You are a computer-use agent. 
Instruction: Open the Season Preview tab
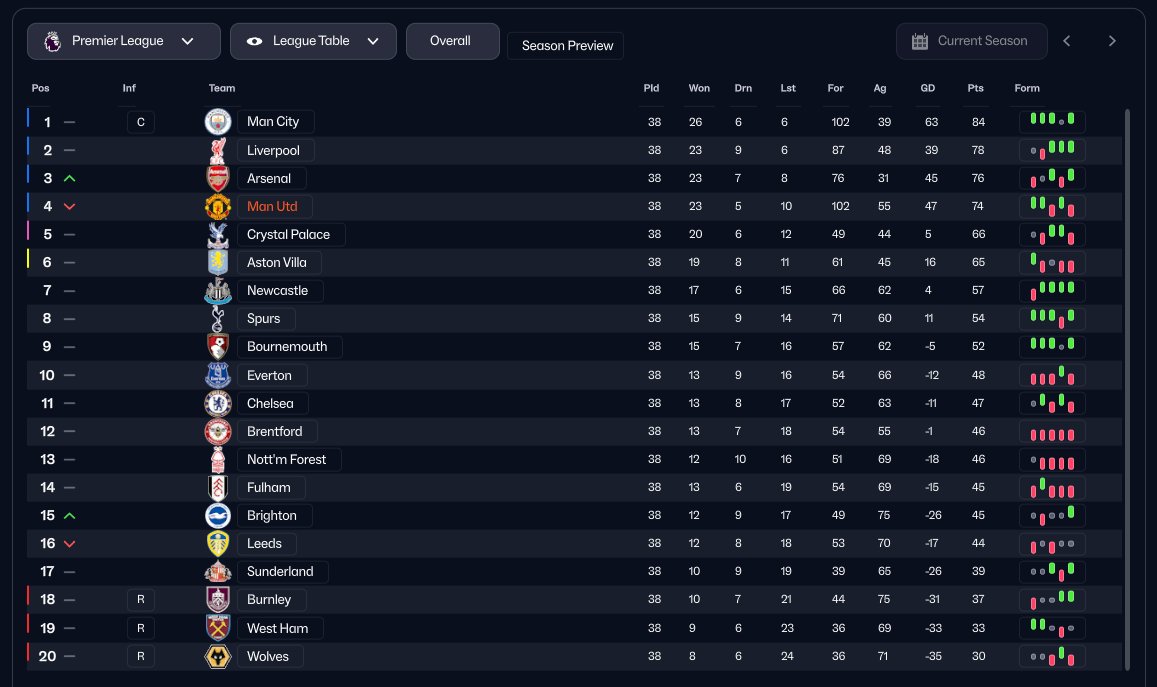tap(566, 46)
